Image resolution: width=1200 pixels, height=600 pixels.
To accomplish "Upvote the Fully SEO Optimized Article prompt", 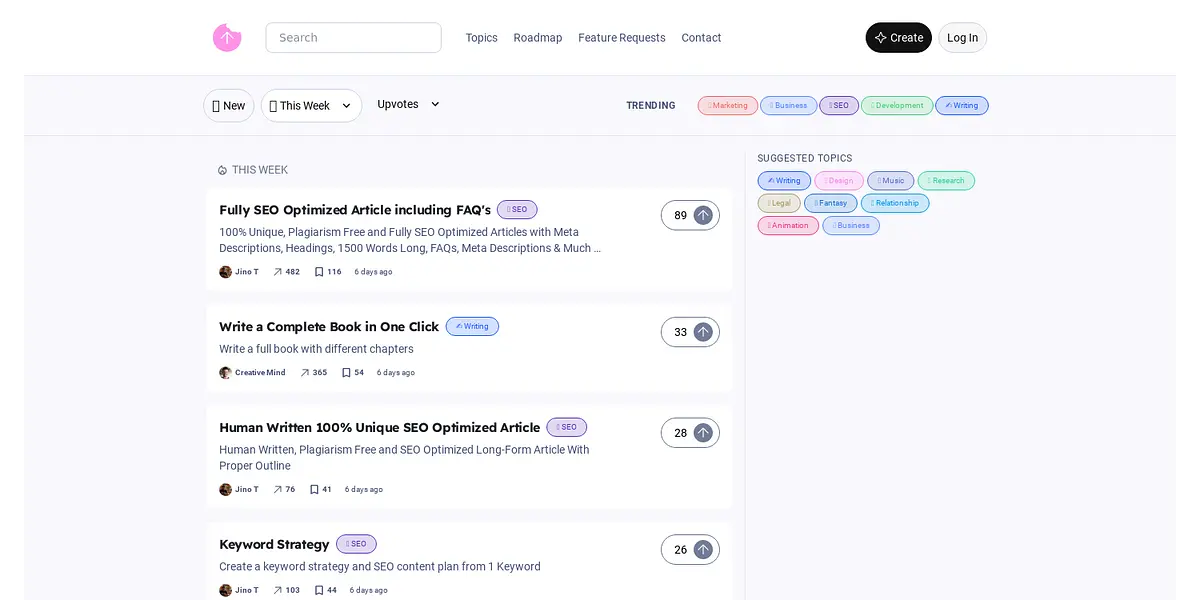I will [x=703, y=215].
